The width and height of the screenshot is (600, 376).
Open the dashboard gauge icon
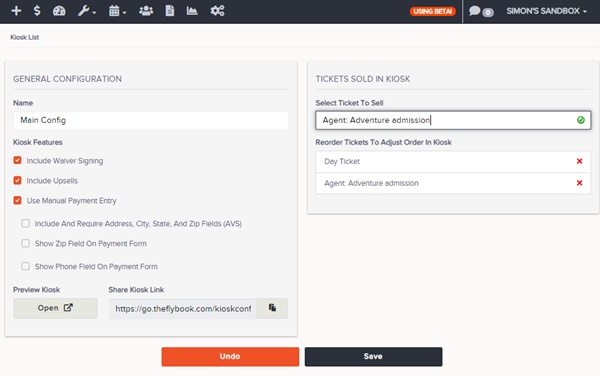point(59,11)
